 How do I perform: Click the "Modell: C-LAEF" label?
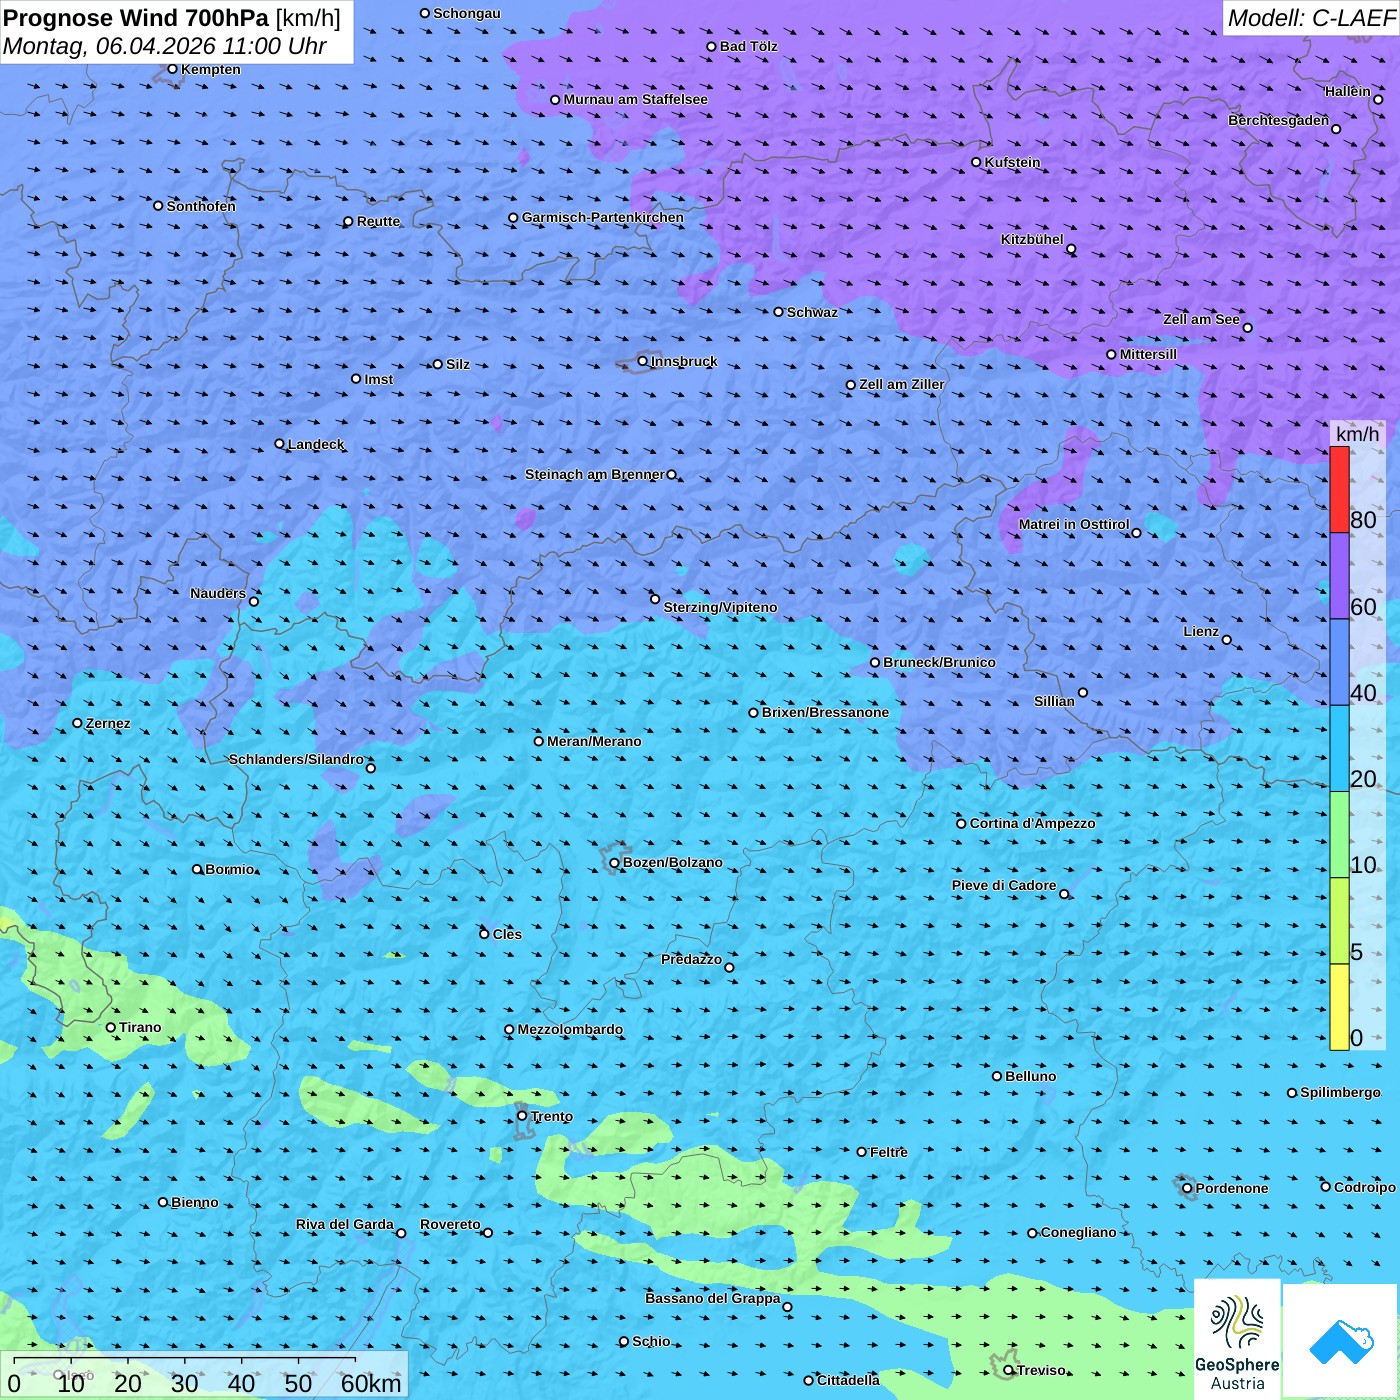[x=1311, y=18]
